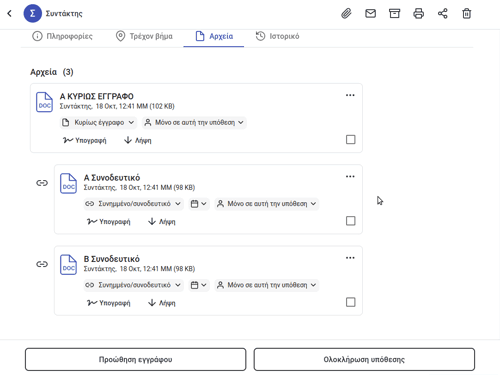The height and width of the screenshot is (376, 500).
Task: Click DOC file icon of Β Συνοδευτικό
Action: click(x=68, y=265)
